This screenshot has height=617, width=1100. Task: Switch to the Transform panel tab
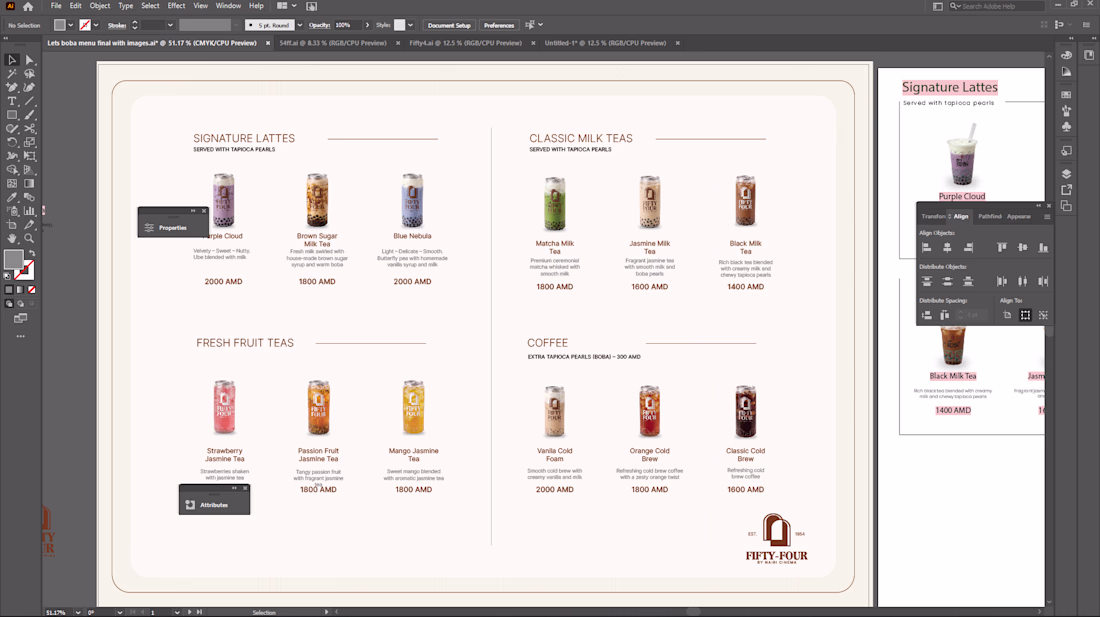(934, 217)
